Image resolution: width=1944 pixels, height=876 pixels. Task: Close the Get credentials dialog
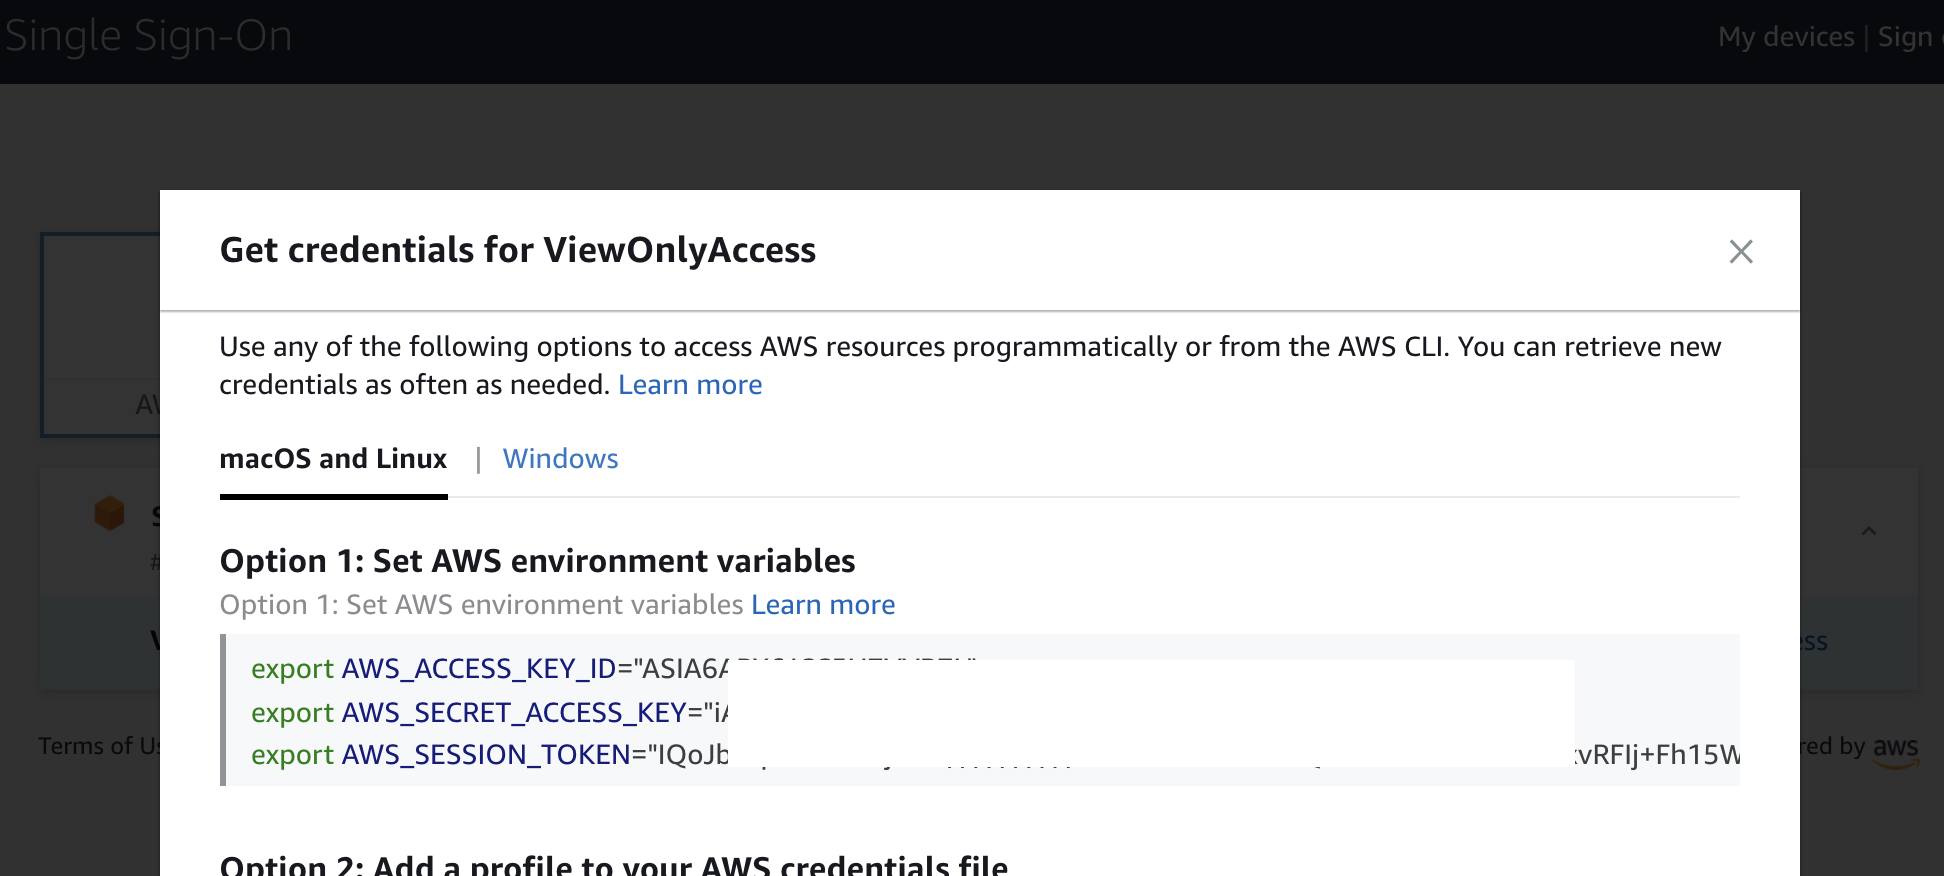point(1741,252)
